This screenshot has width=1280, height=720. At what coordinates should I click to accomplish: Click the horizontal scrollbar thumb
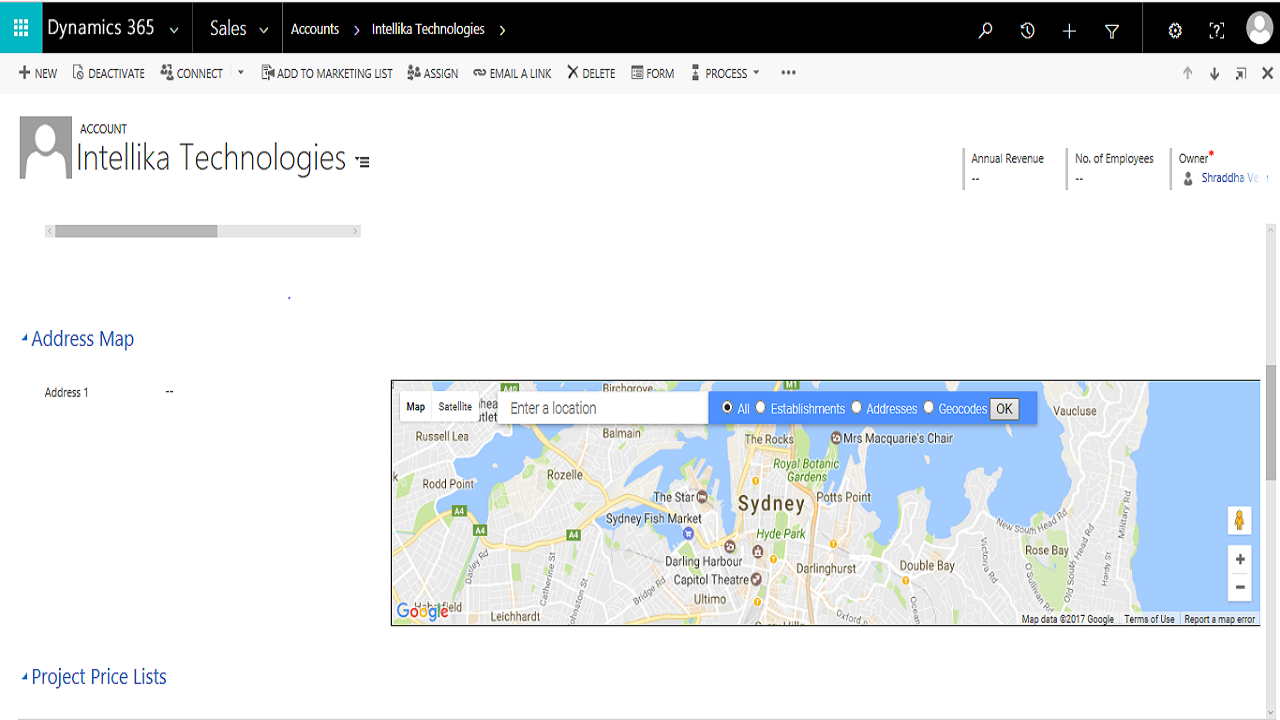pos(136,231)
